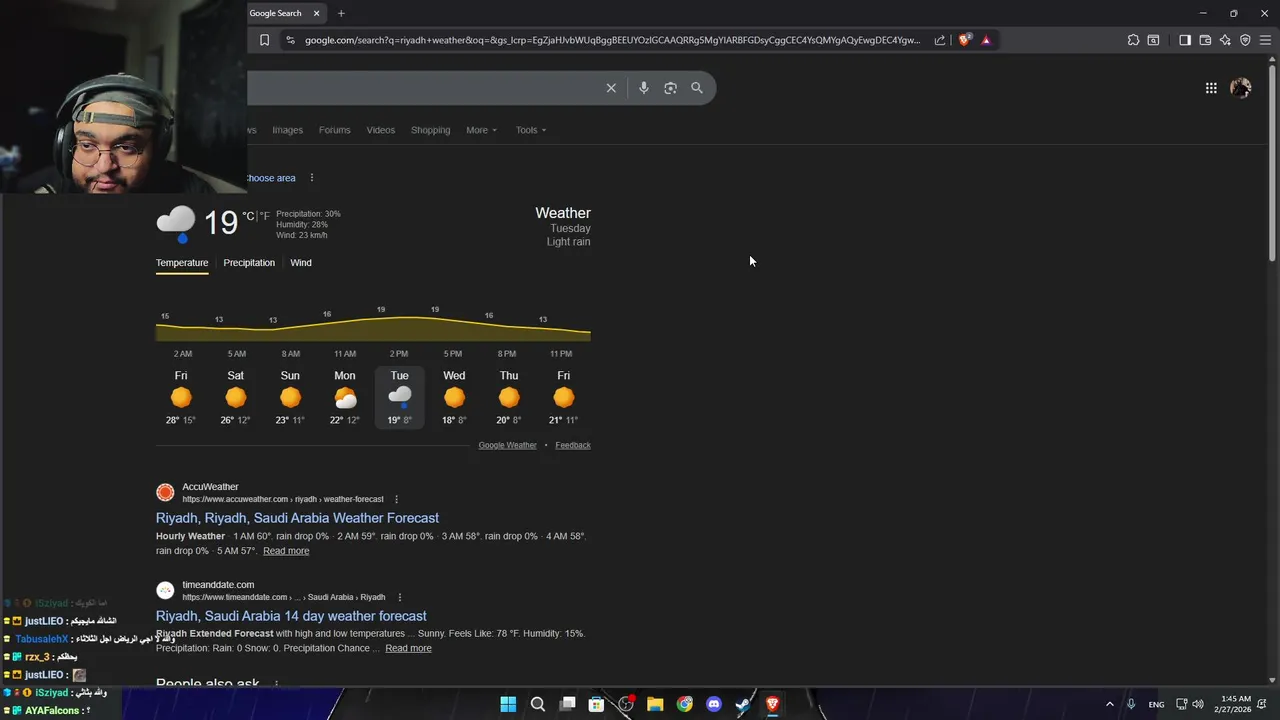Select the Wind chart tab
Image resolution: width=1280 pixels, height=720 pixels.
click(301, 263)
